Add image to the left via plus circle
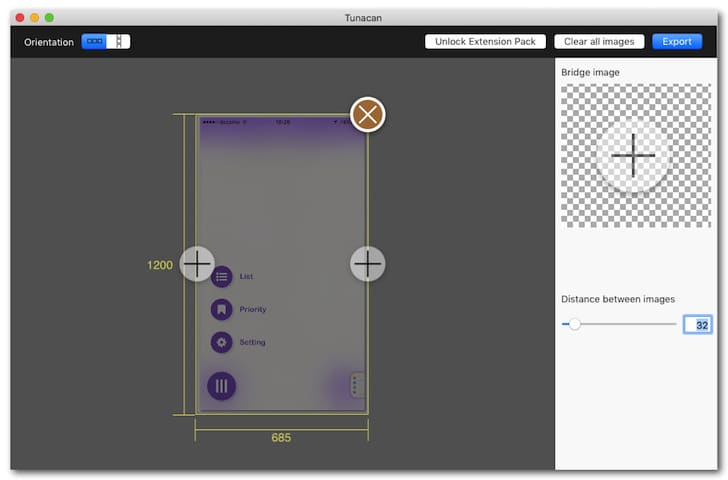This screenshot has height=480, width=728. click(x=197, y=264)
